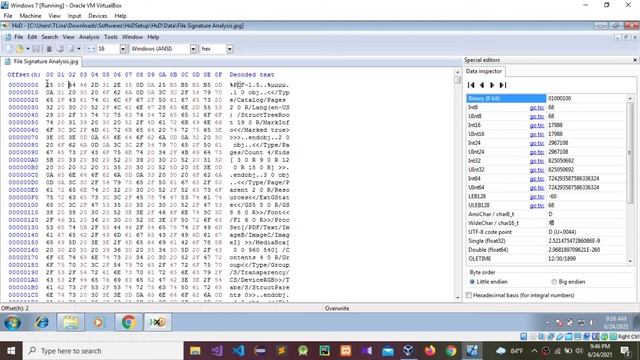Click Overwrite mode in status bar
The width and height of the screenshot is (640, 360).
tap(337, 309)
